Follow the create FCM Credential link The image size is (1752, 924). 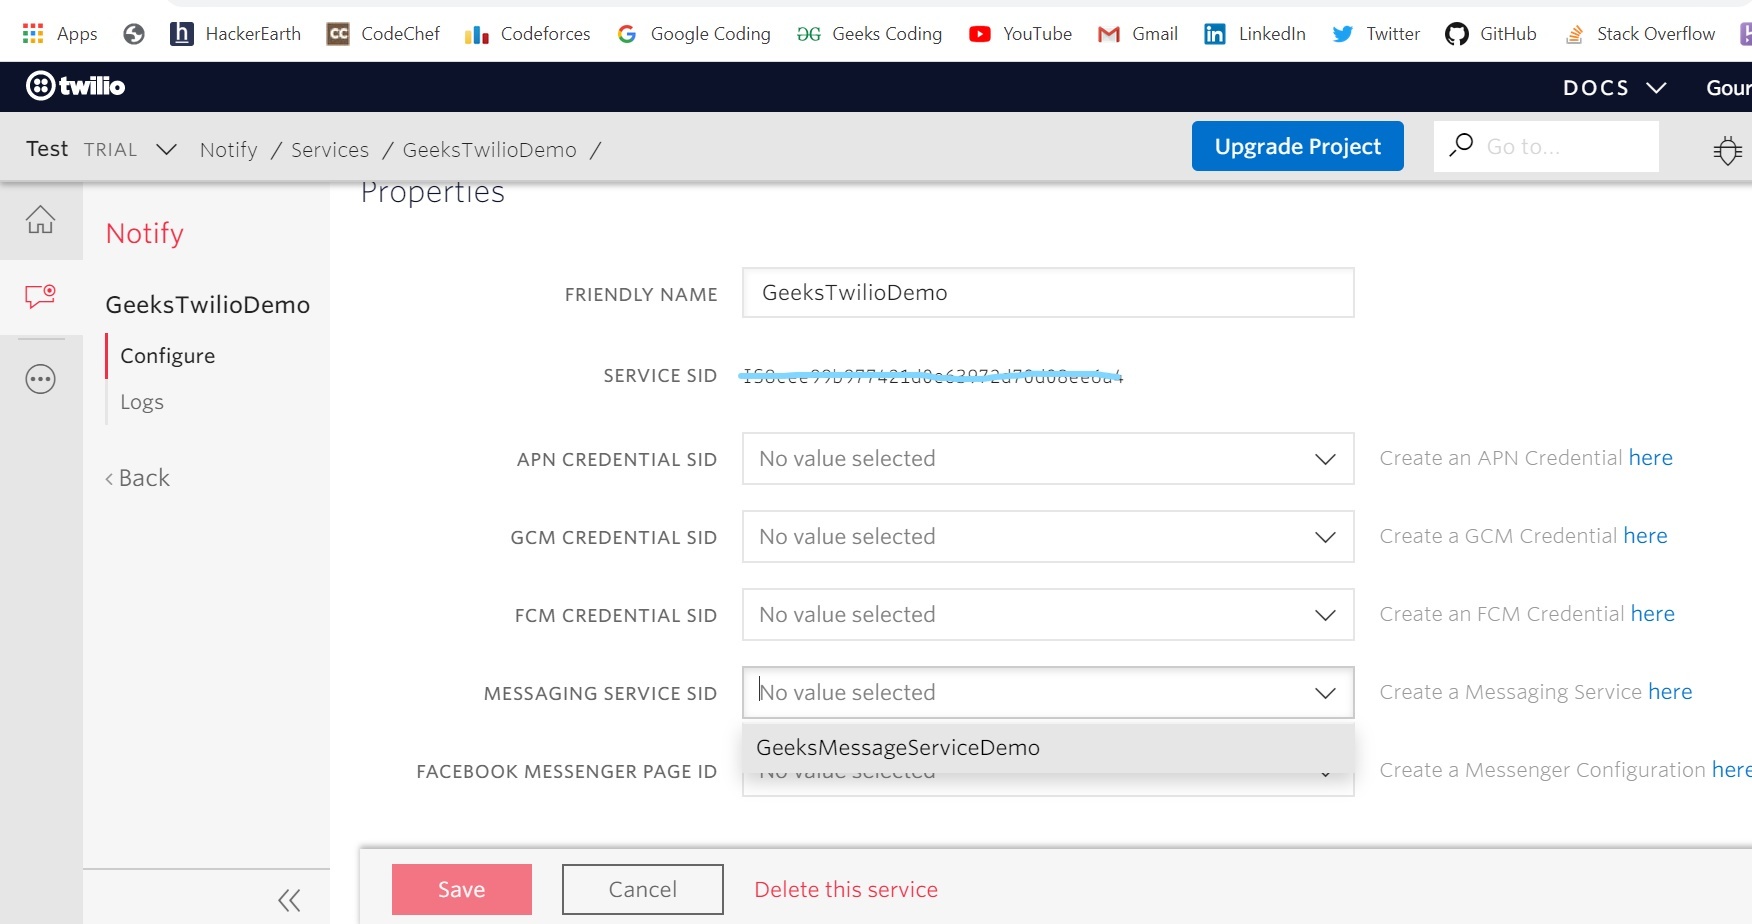[x=1653, y=614]
